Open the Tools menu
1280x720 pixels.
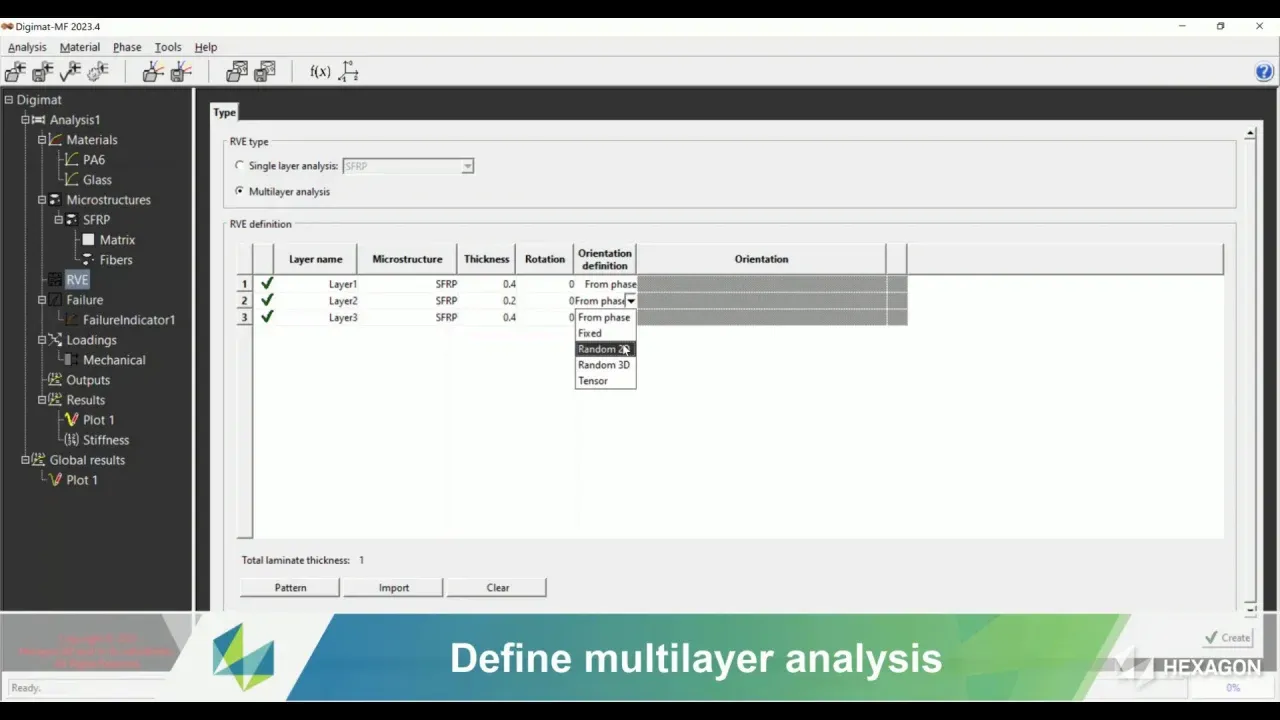click(168, 47)
